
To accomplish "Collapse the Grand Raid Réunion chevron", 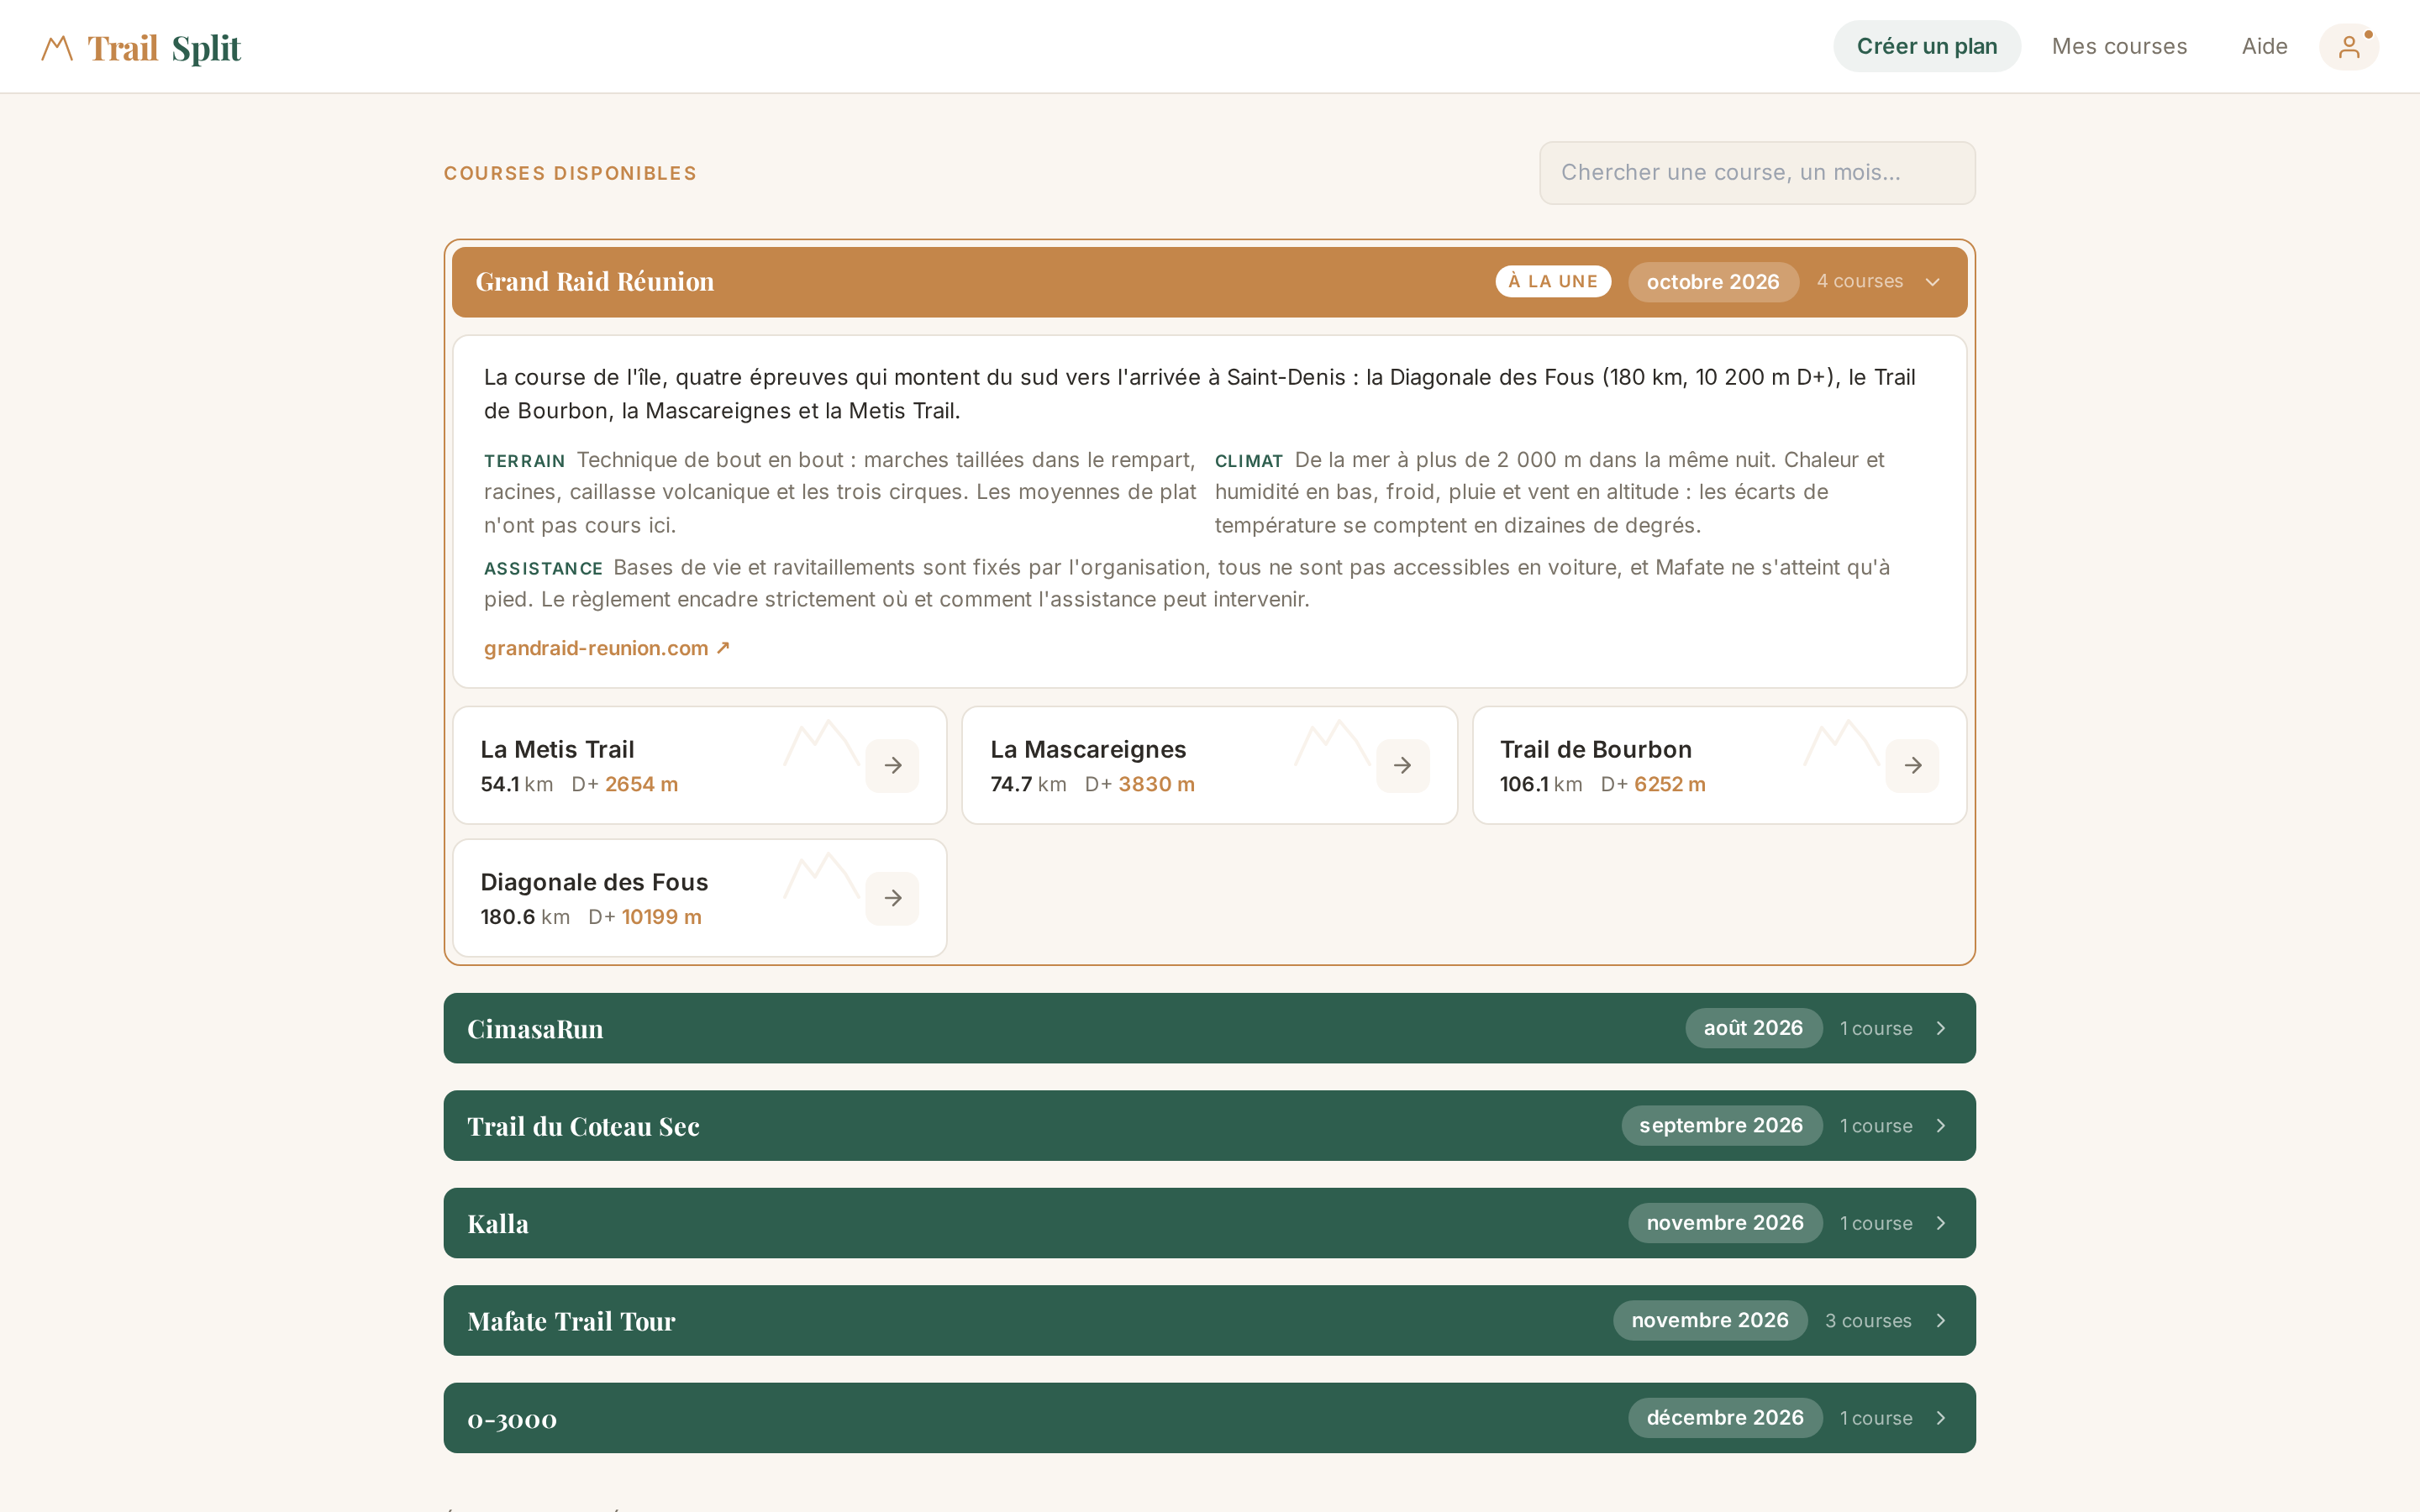I will click(1932, 282).
